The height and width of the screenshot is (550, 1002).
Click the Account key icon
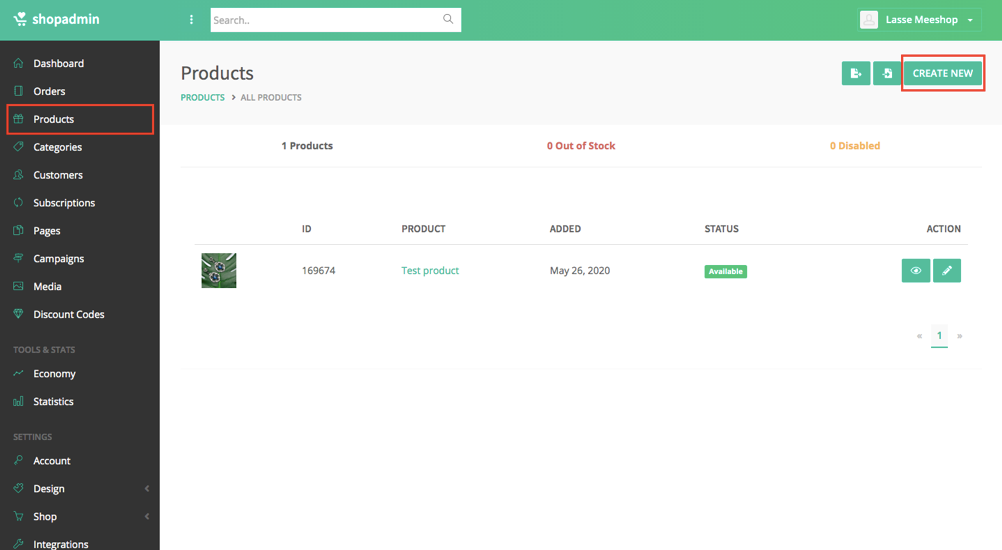click(19, 460)
